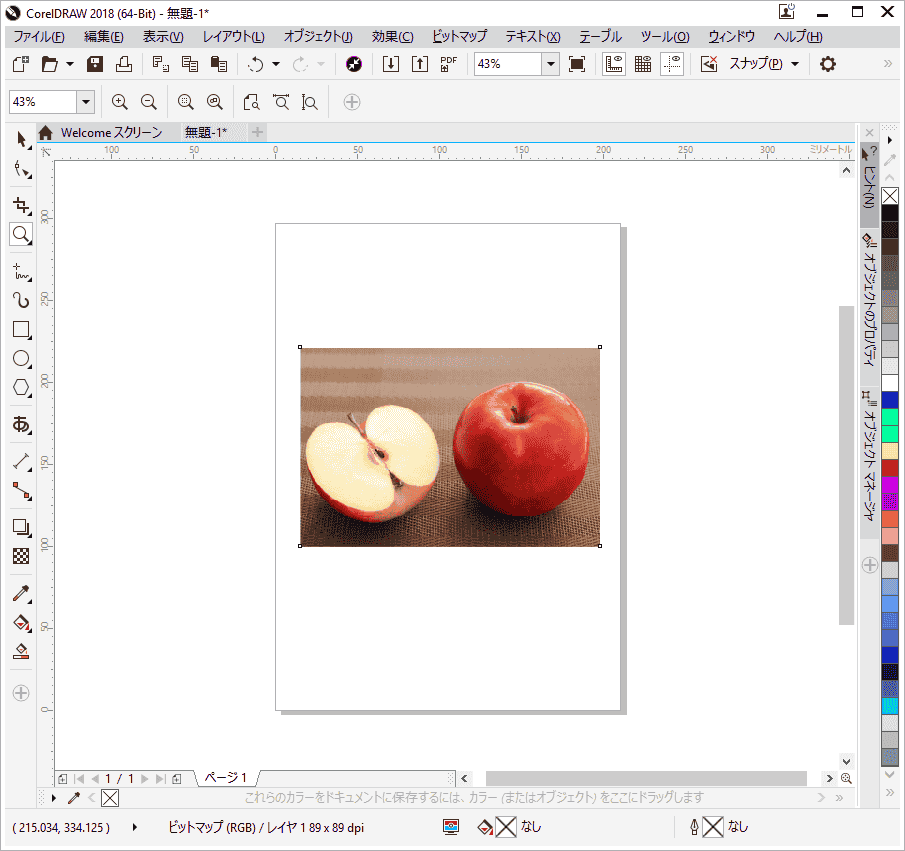Expand the Undo history dropdown arrow
The height and width of the screenshot is (851, 905).
tap(276, 64)
